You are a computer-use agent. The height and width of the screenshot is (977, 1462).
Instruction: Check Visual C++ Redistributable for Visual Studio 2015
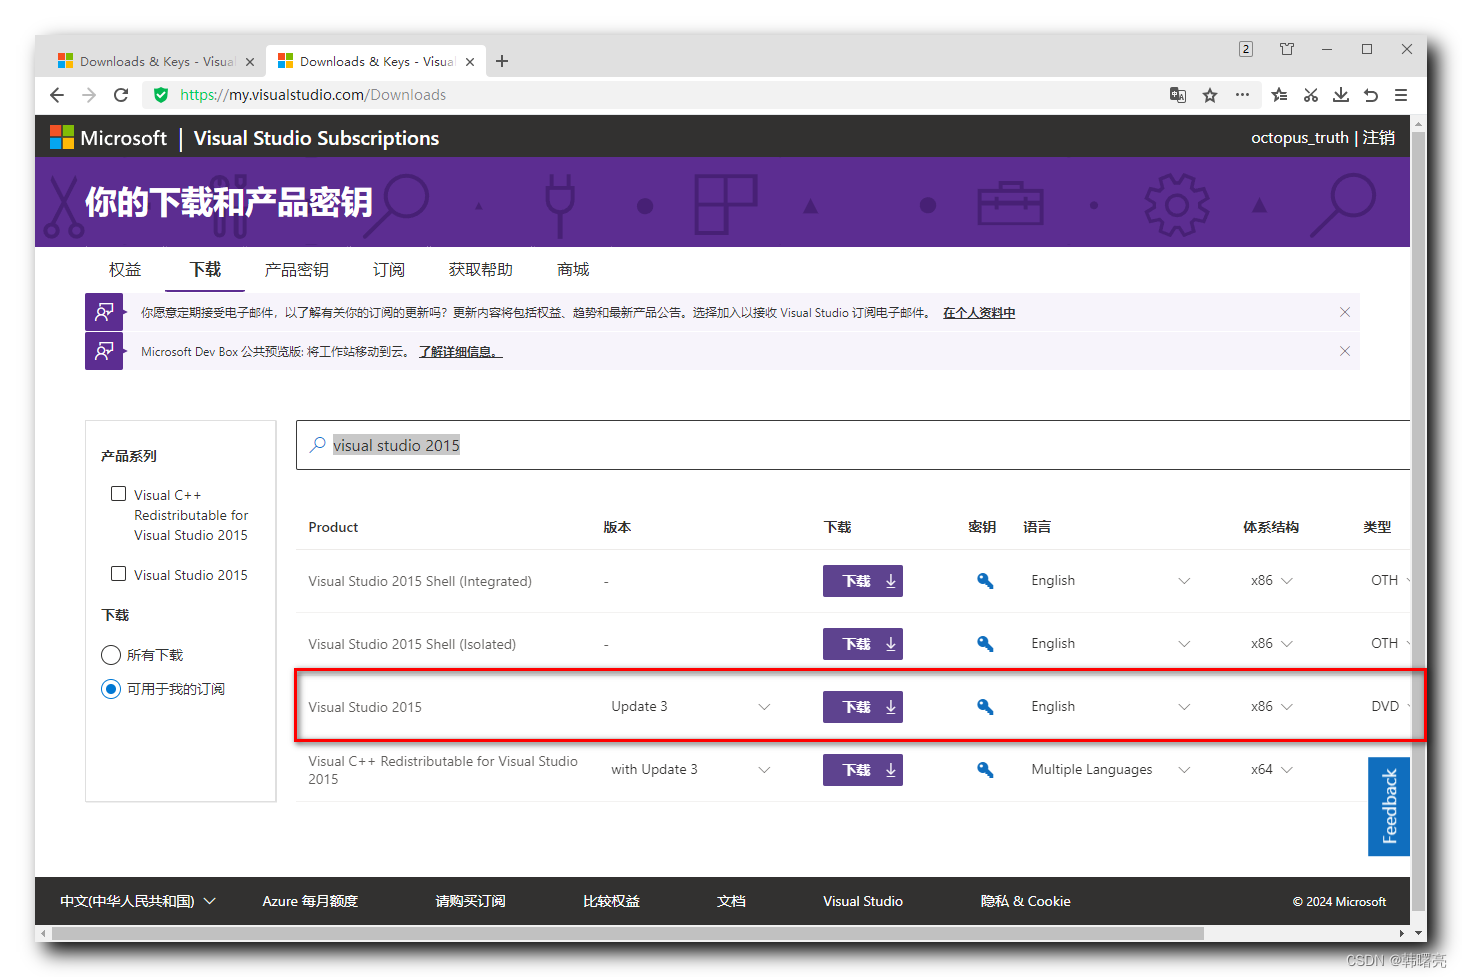118,494
